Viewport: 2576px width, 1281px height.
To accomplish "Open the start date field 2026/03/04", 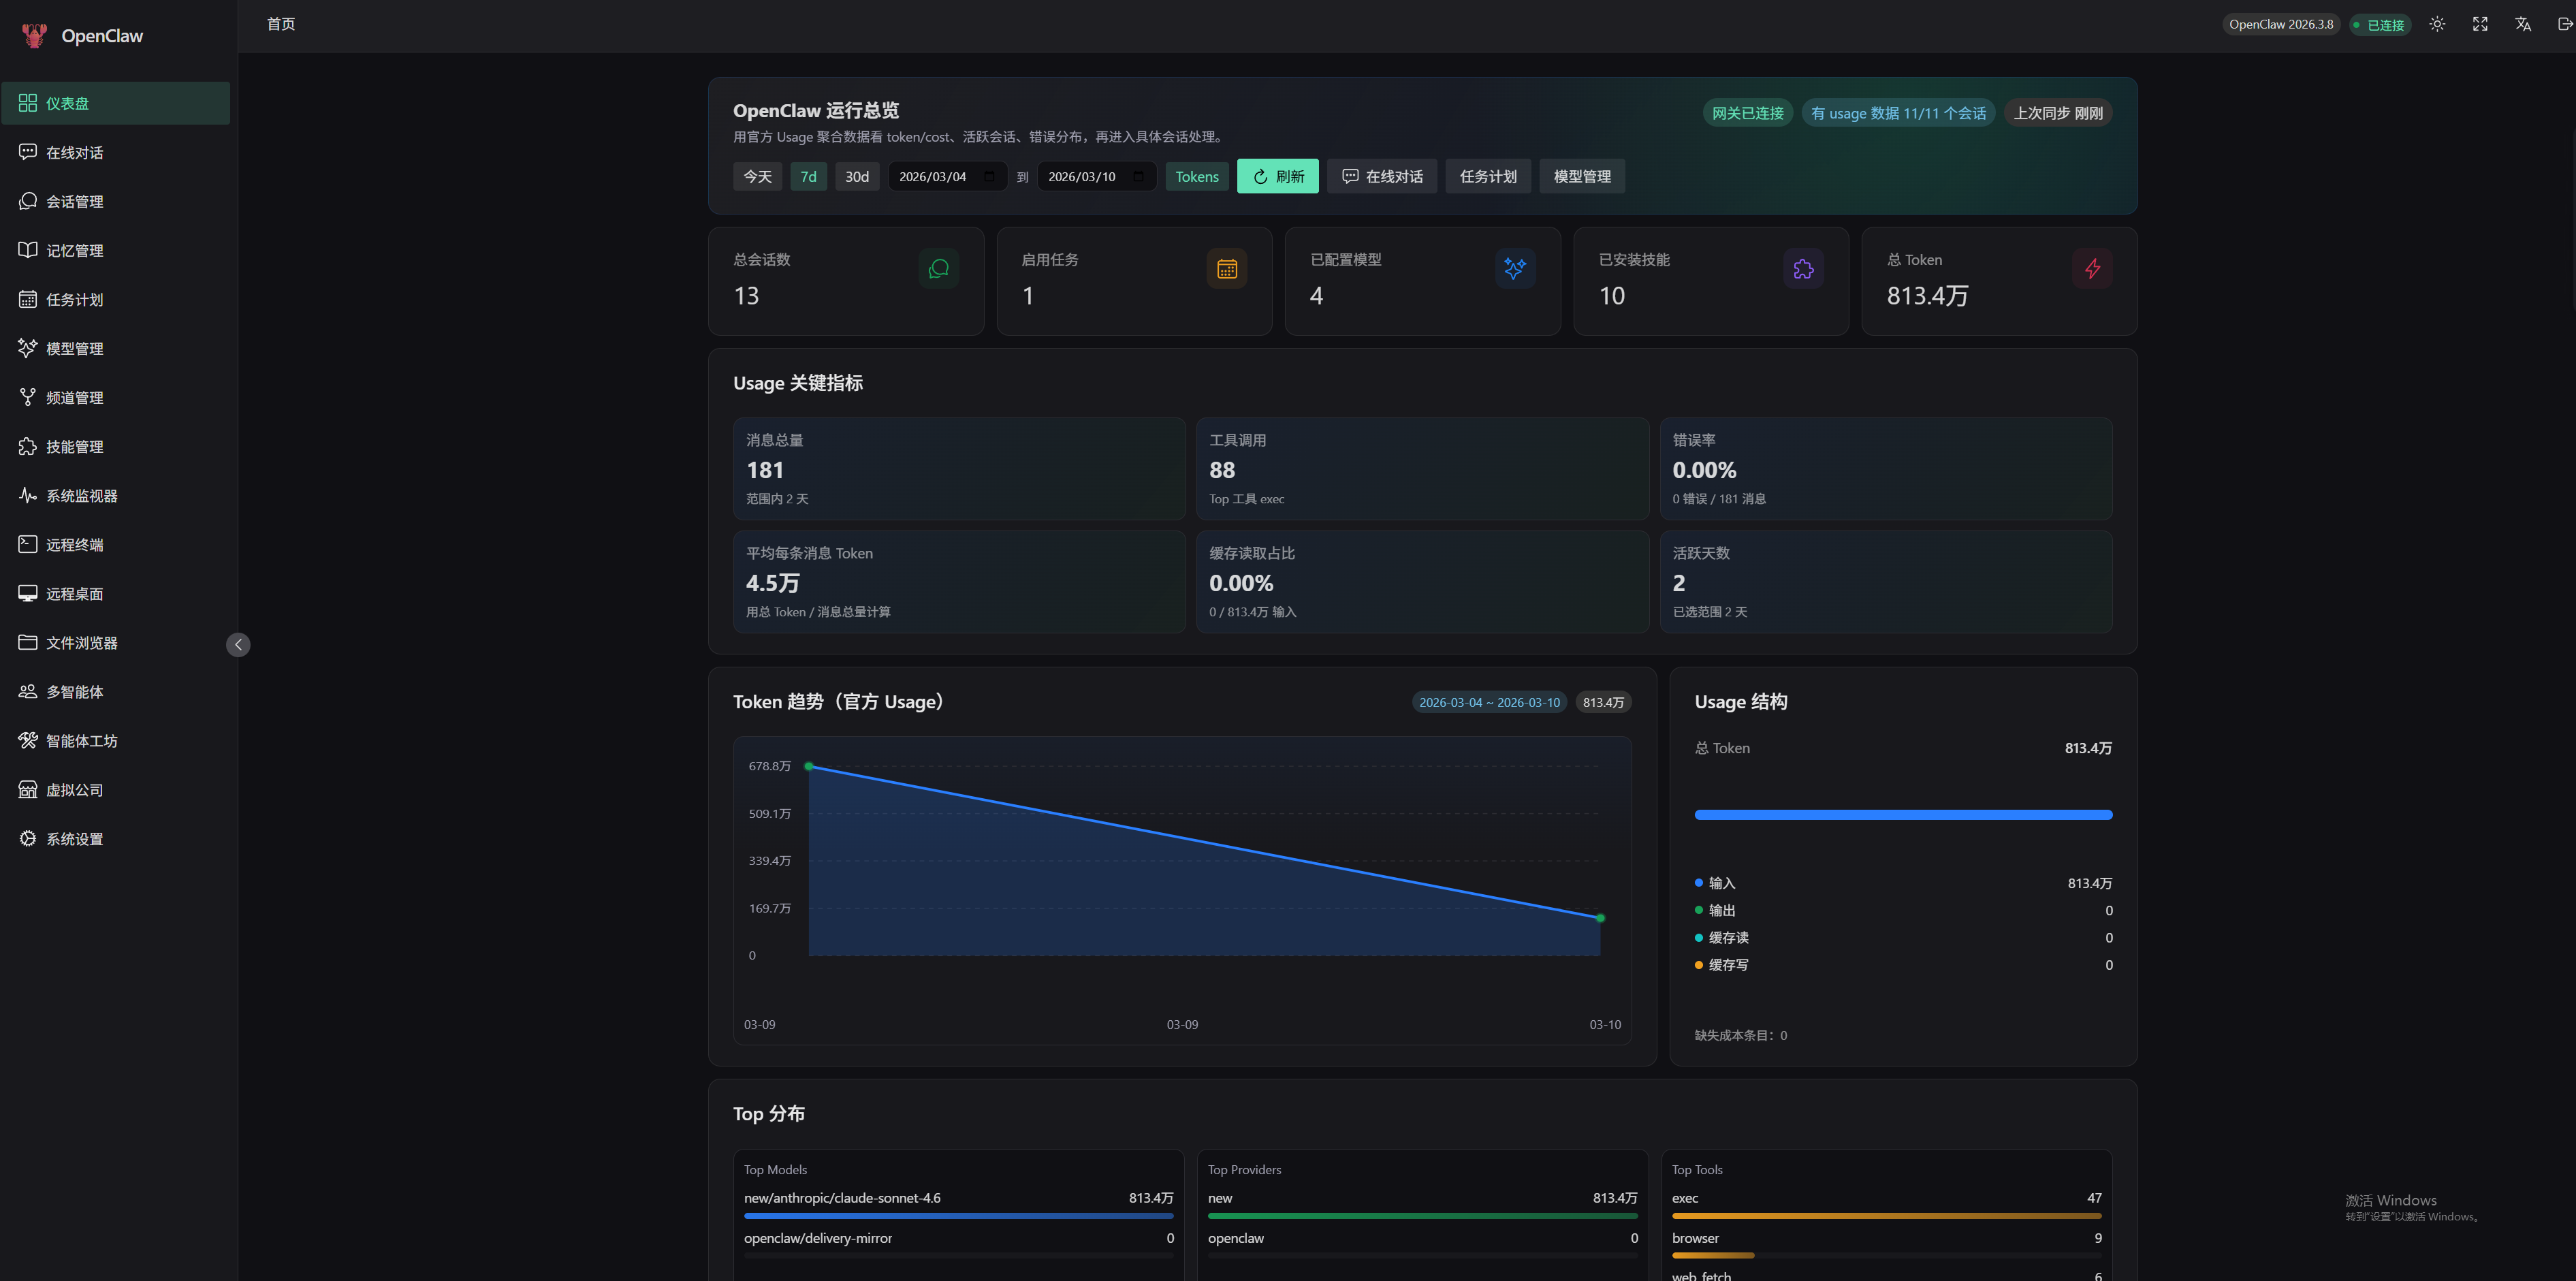I will coord(947,176).
